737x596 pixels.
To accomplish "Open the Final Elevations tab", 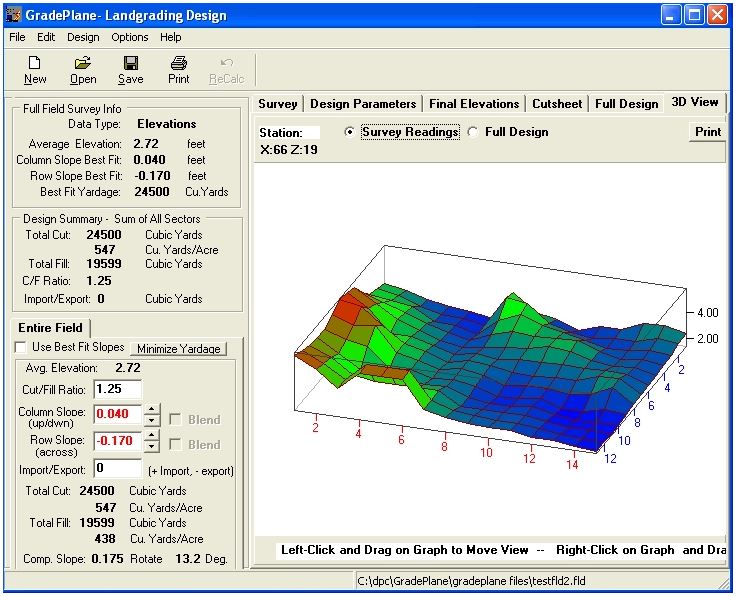I will (474, 103).
